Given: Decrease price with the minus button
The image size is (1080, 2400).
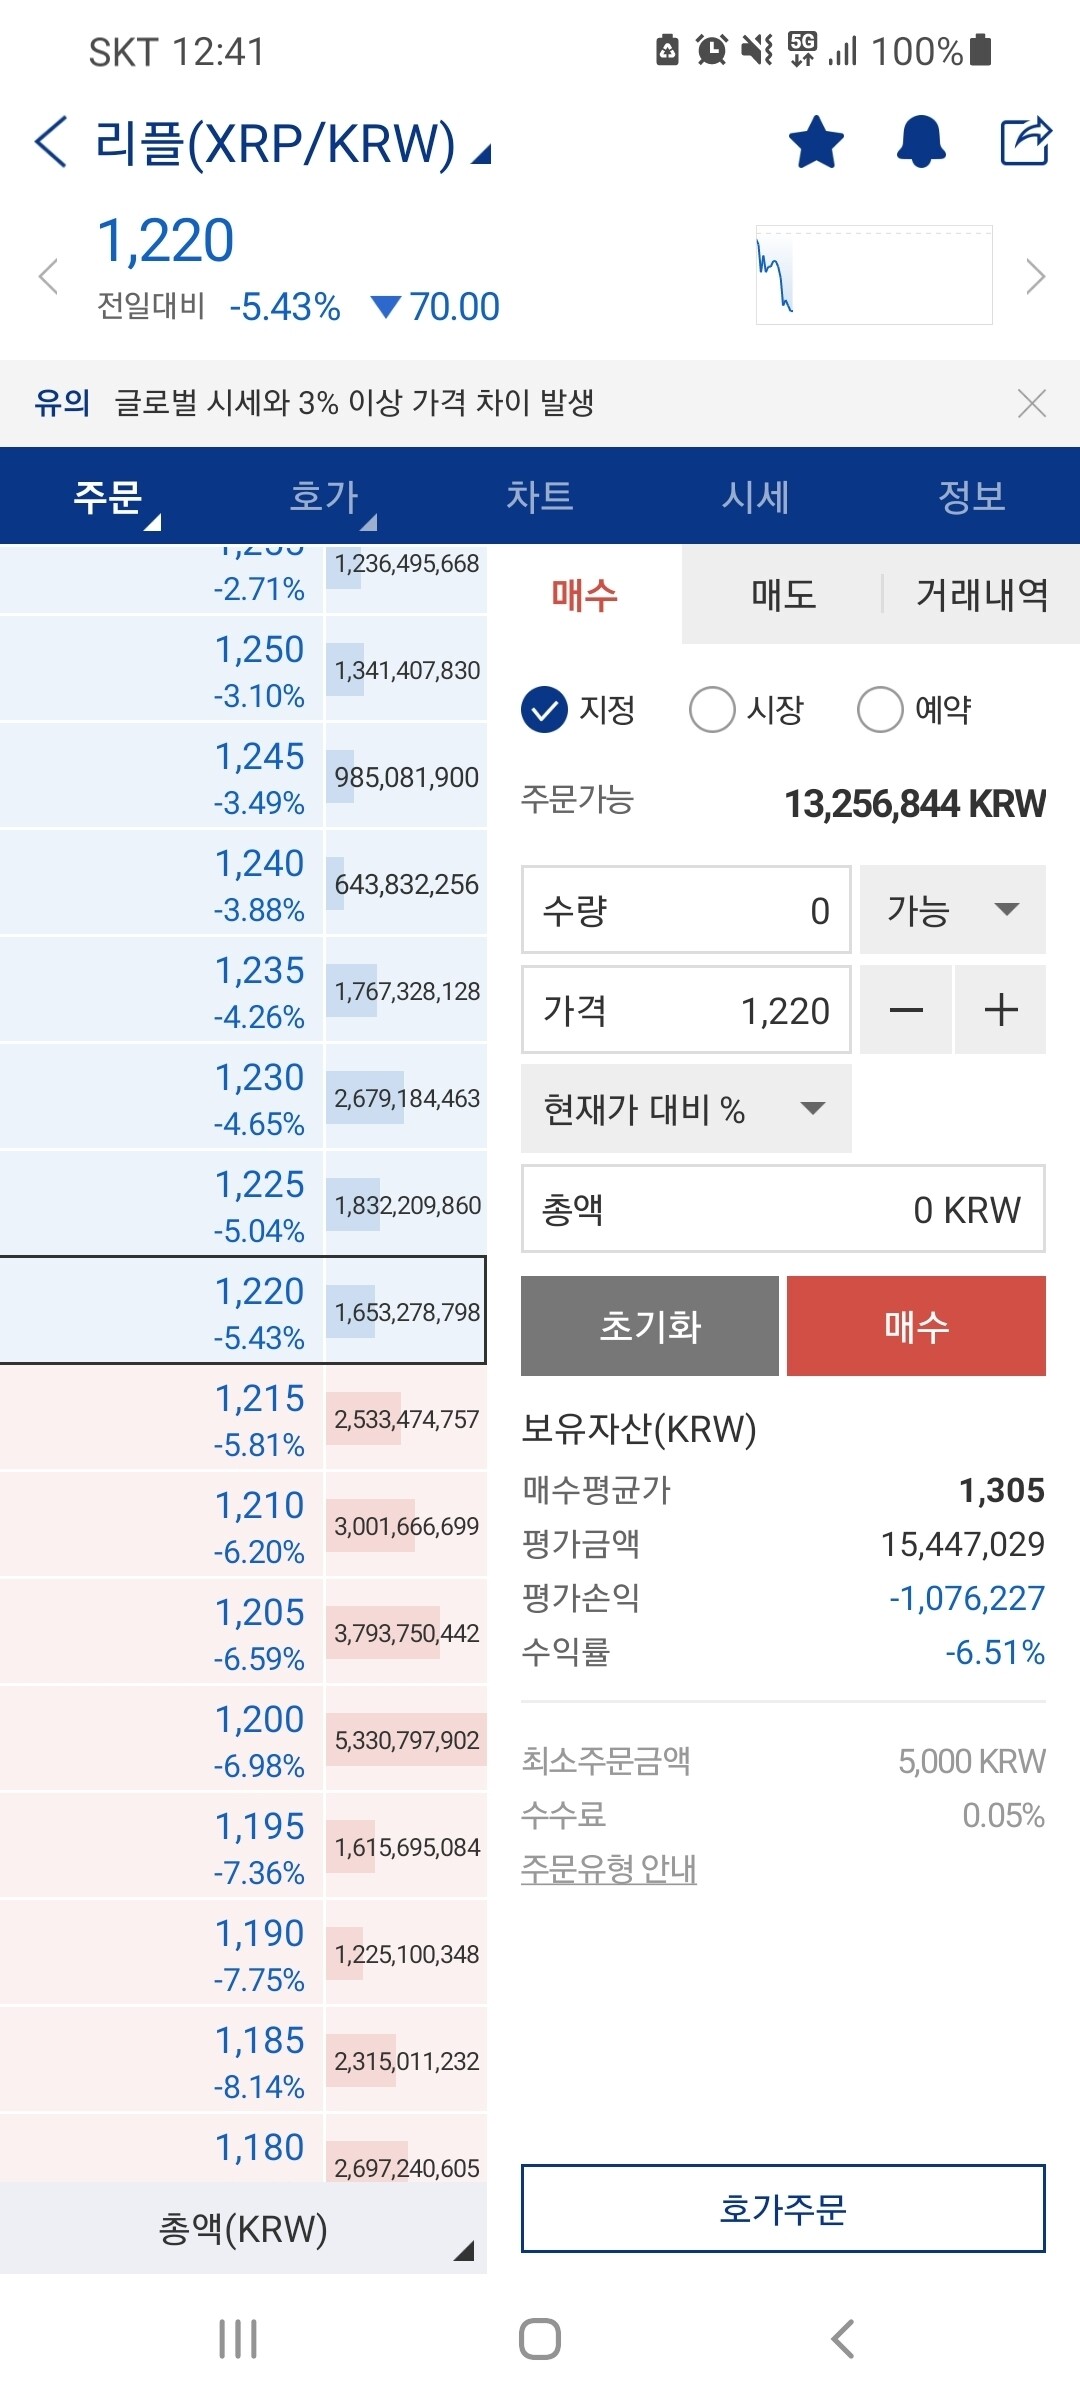Looking at the screenshot, I should pos(906,1010).
